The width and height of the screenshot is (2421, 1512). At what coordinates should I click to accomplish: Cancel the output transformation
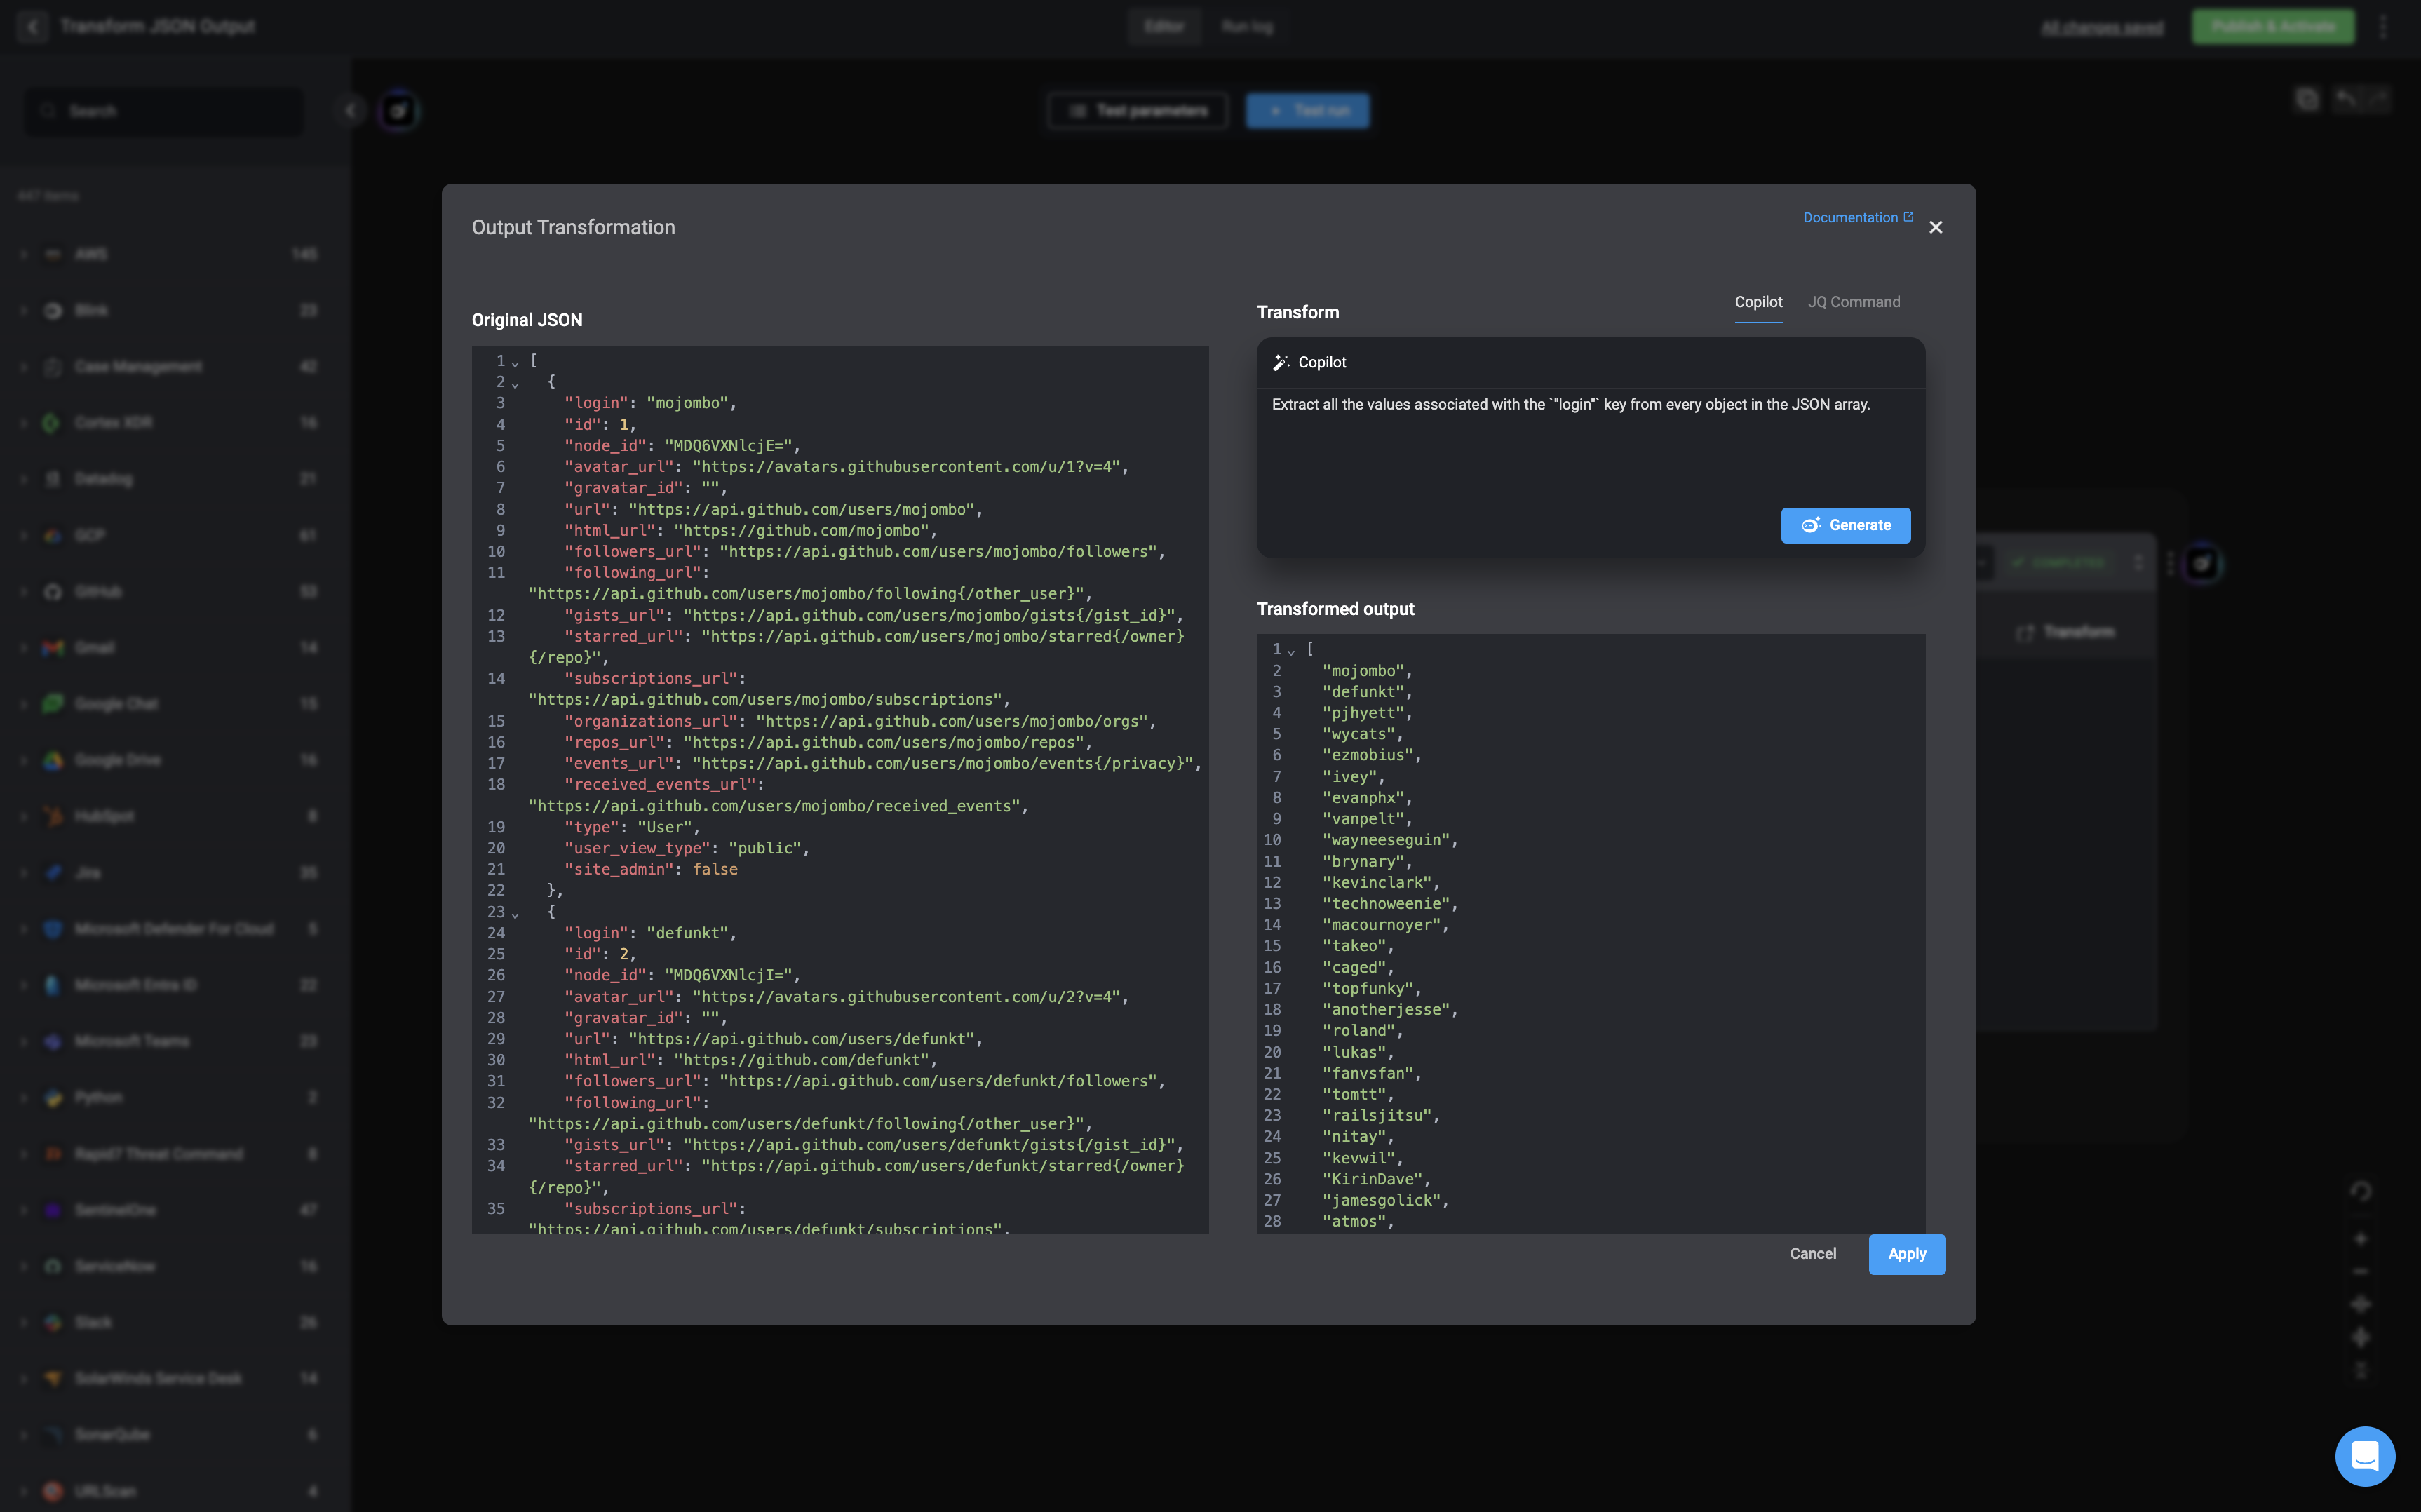1812,1253
